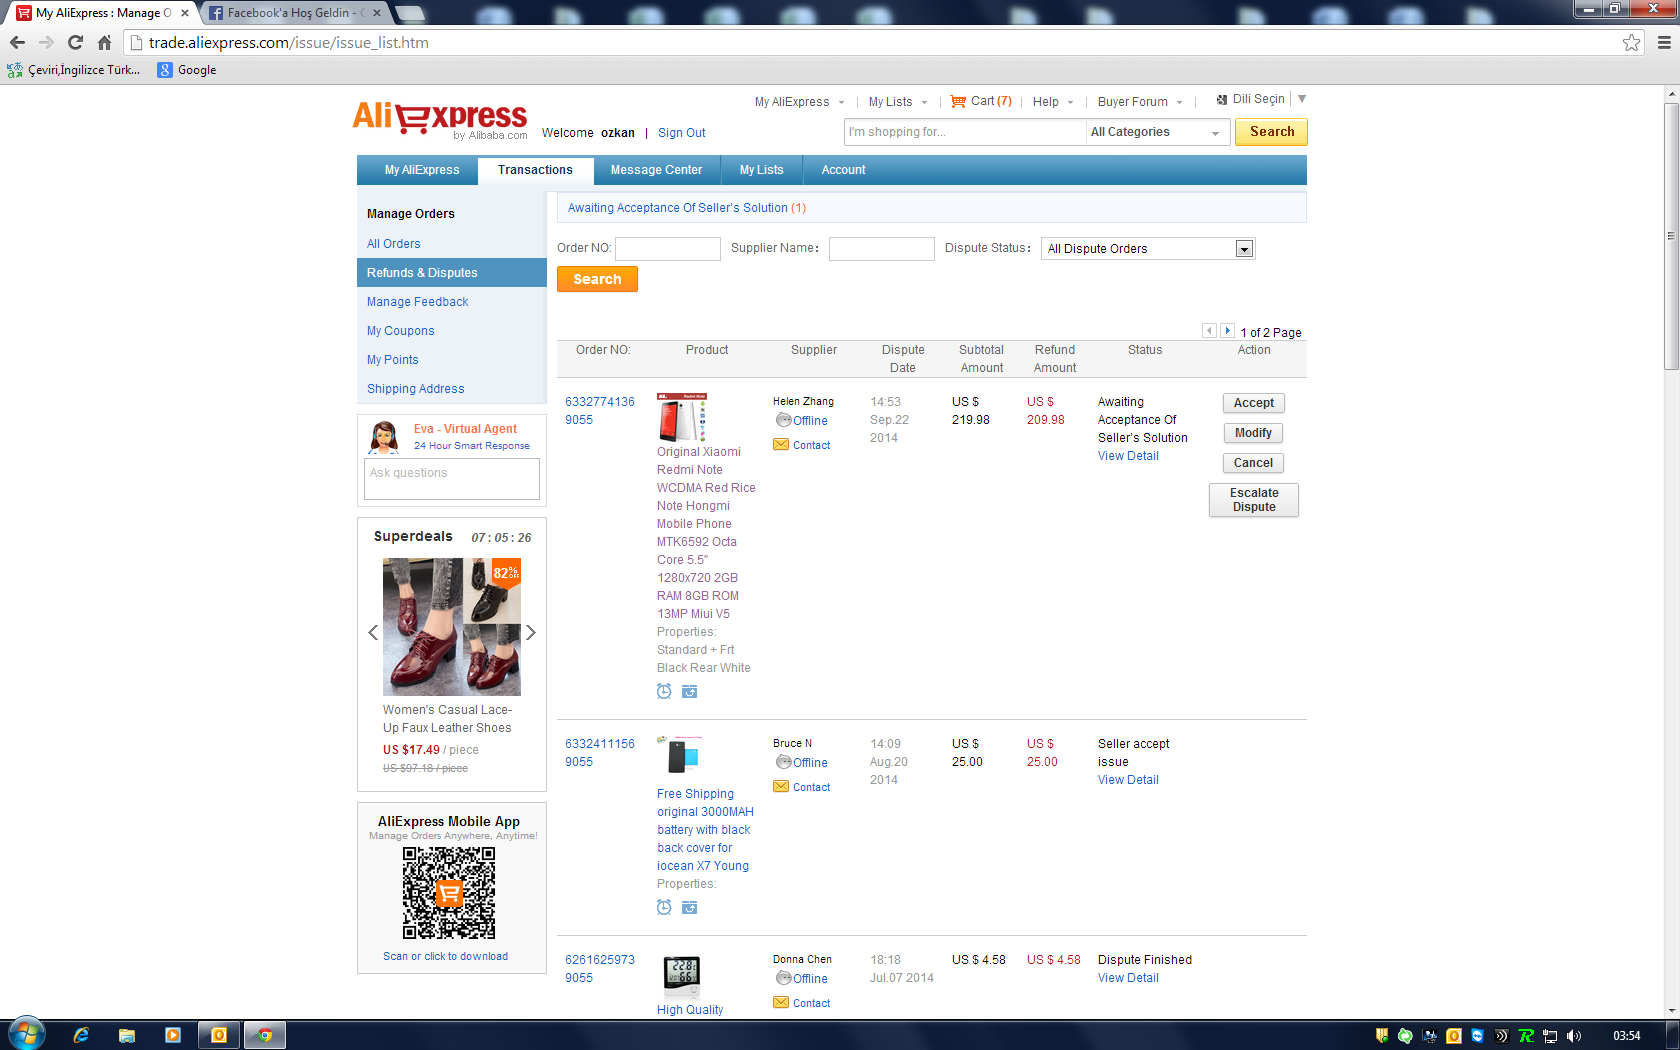Click the alarm clock icon under iocean battery order

(664, 907)
